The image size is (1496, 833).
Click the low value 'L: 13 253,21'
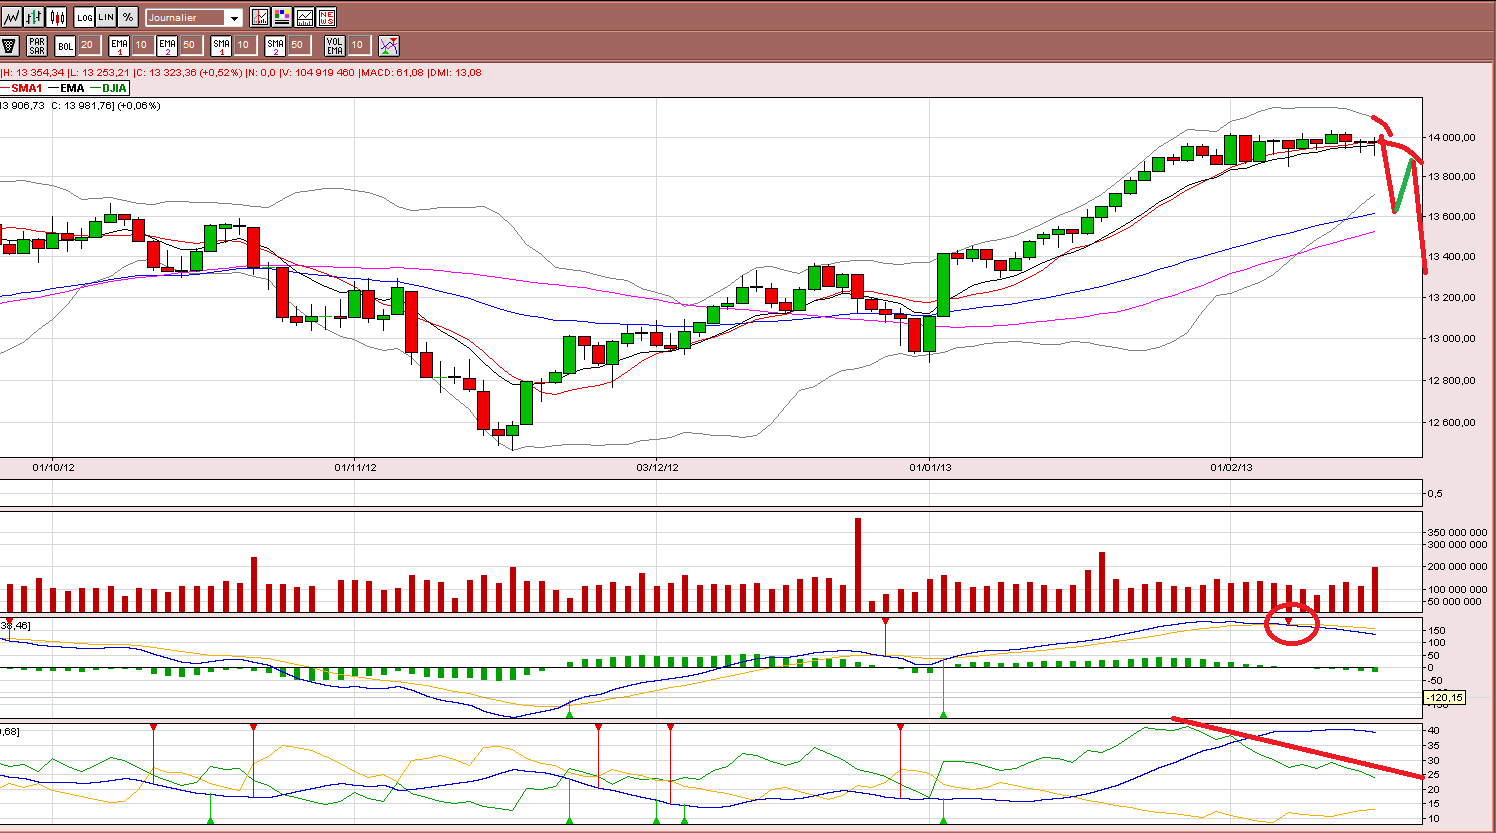coord(100,72)
